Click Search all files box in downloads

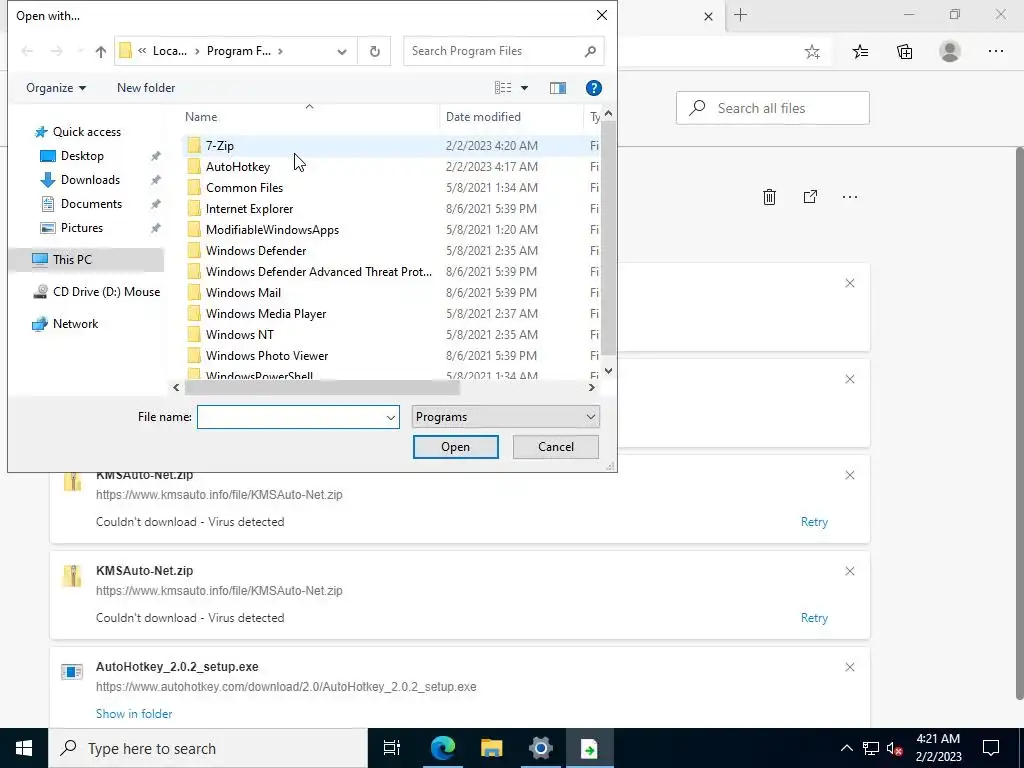(773, 108)
